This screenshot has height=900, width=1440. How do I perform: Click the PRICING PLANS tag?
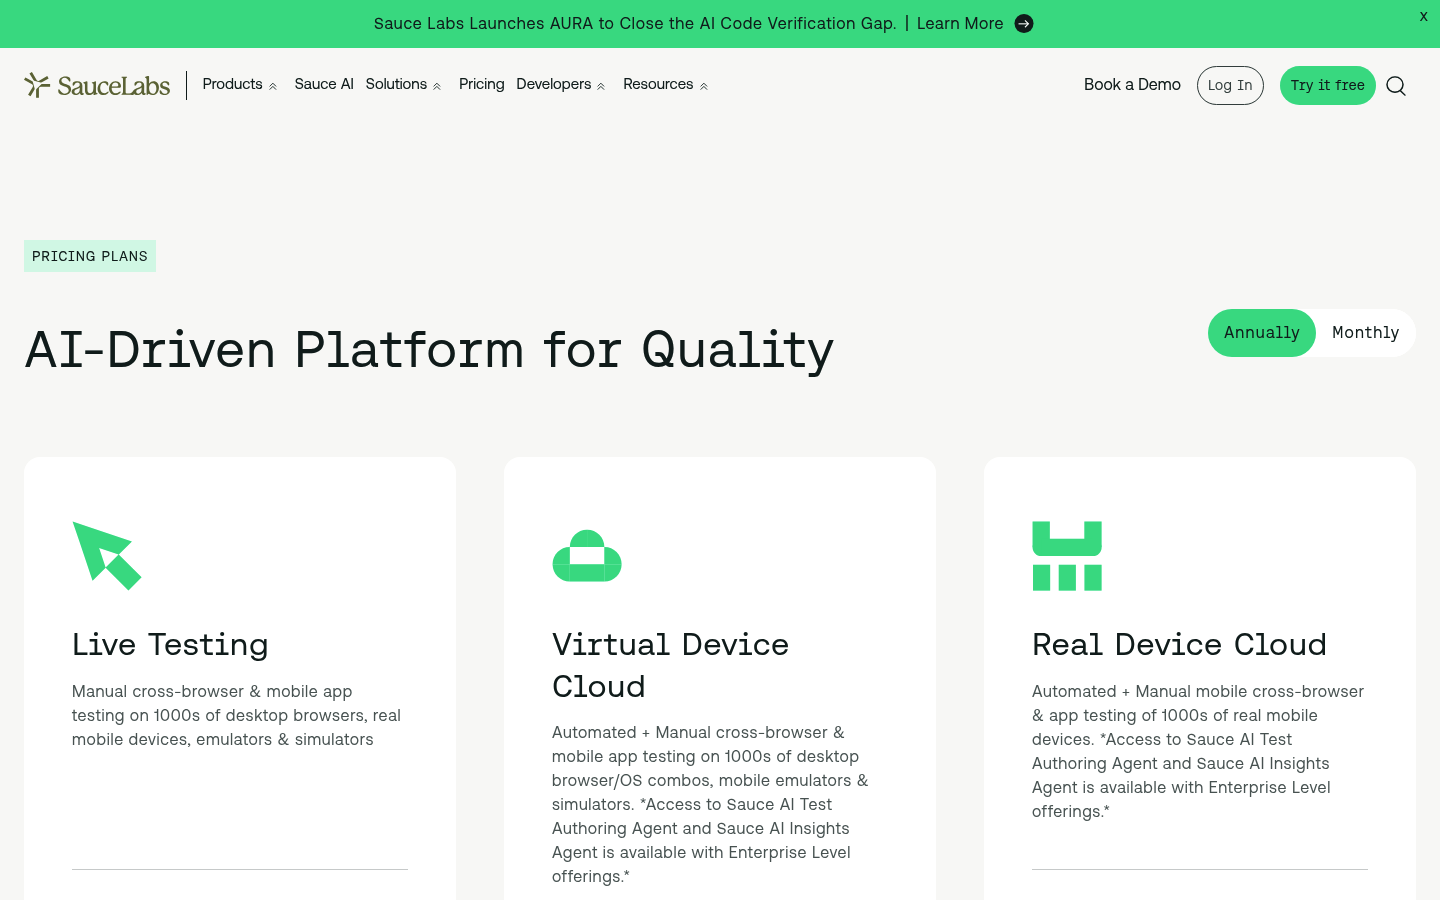[x=90, y=256]
